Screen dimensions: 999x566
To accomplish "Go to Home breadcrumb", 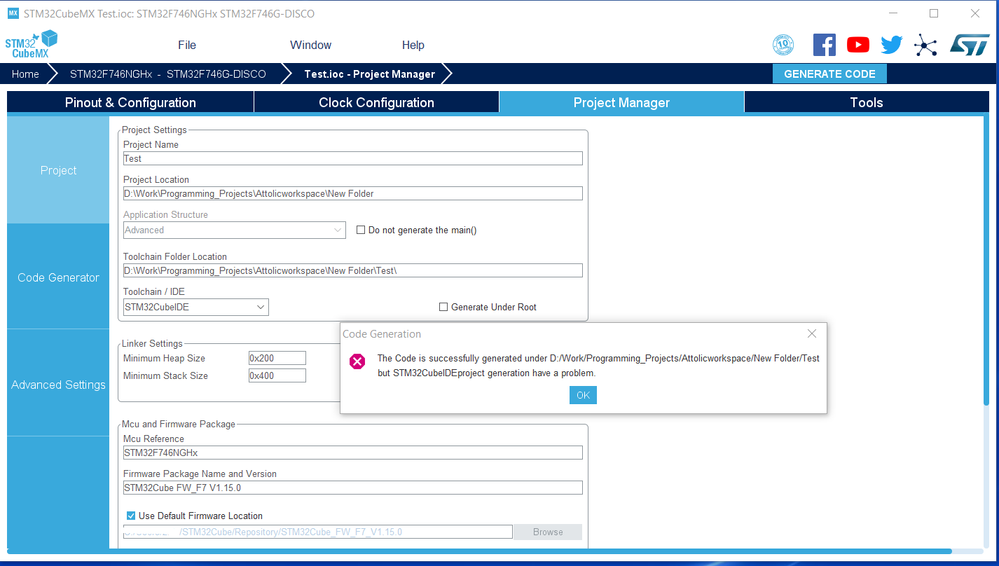I will [x=25, y=74].
